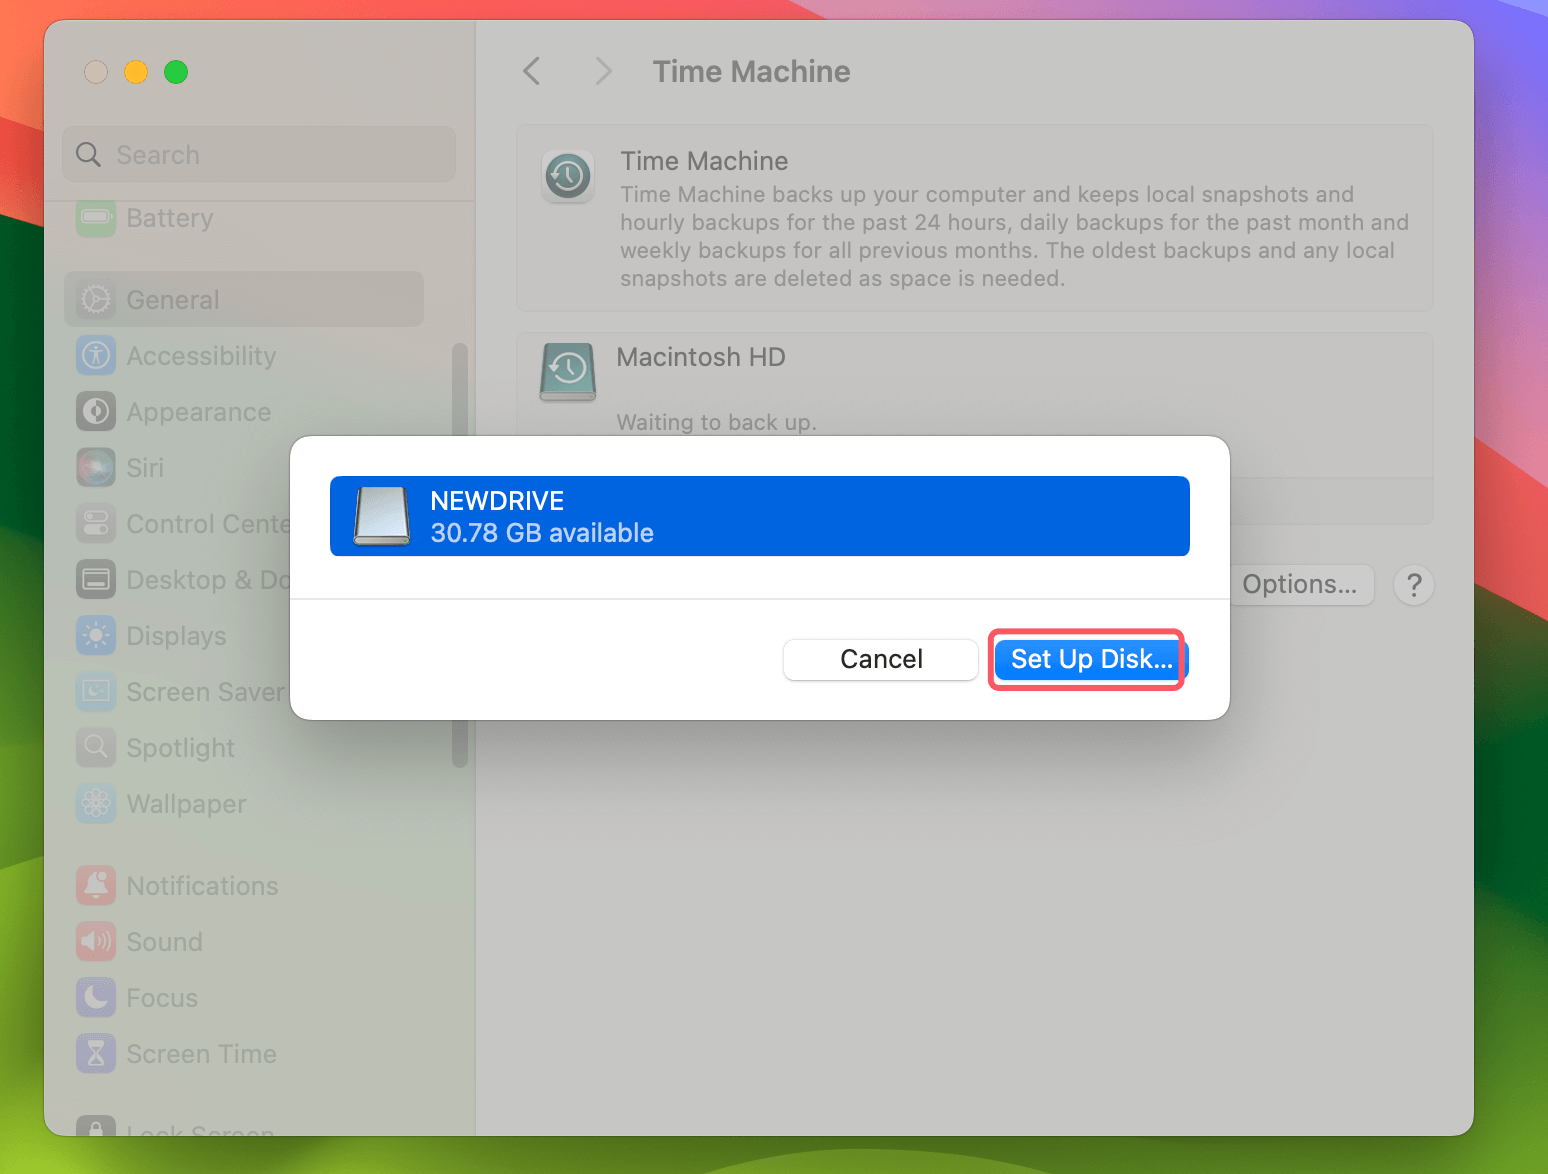Click the Set Up Disk button

(1087, 659)
